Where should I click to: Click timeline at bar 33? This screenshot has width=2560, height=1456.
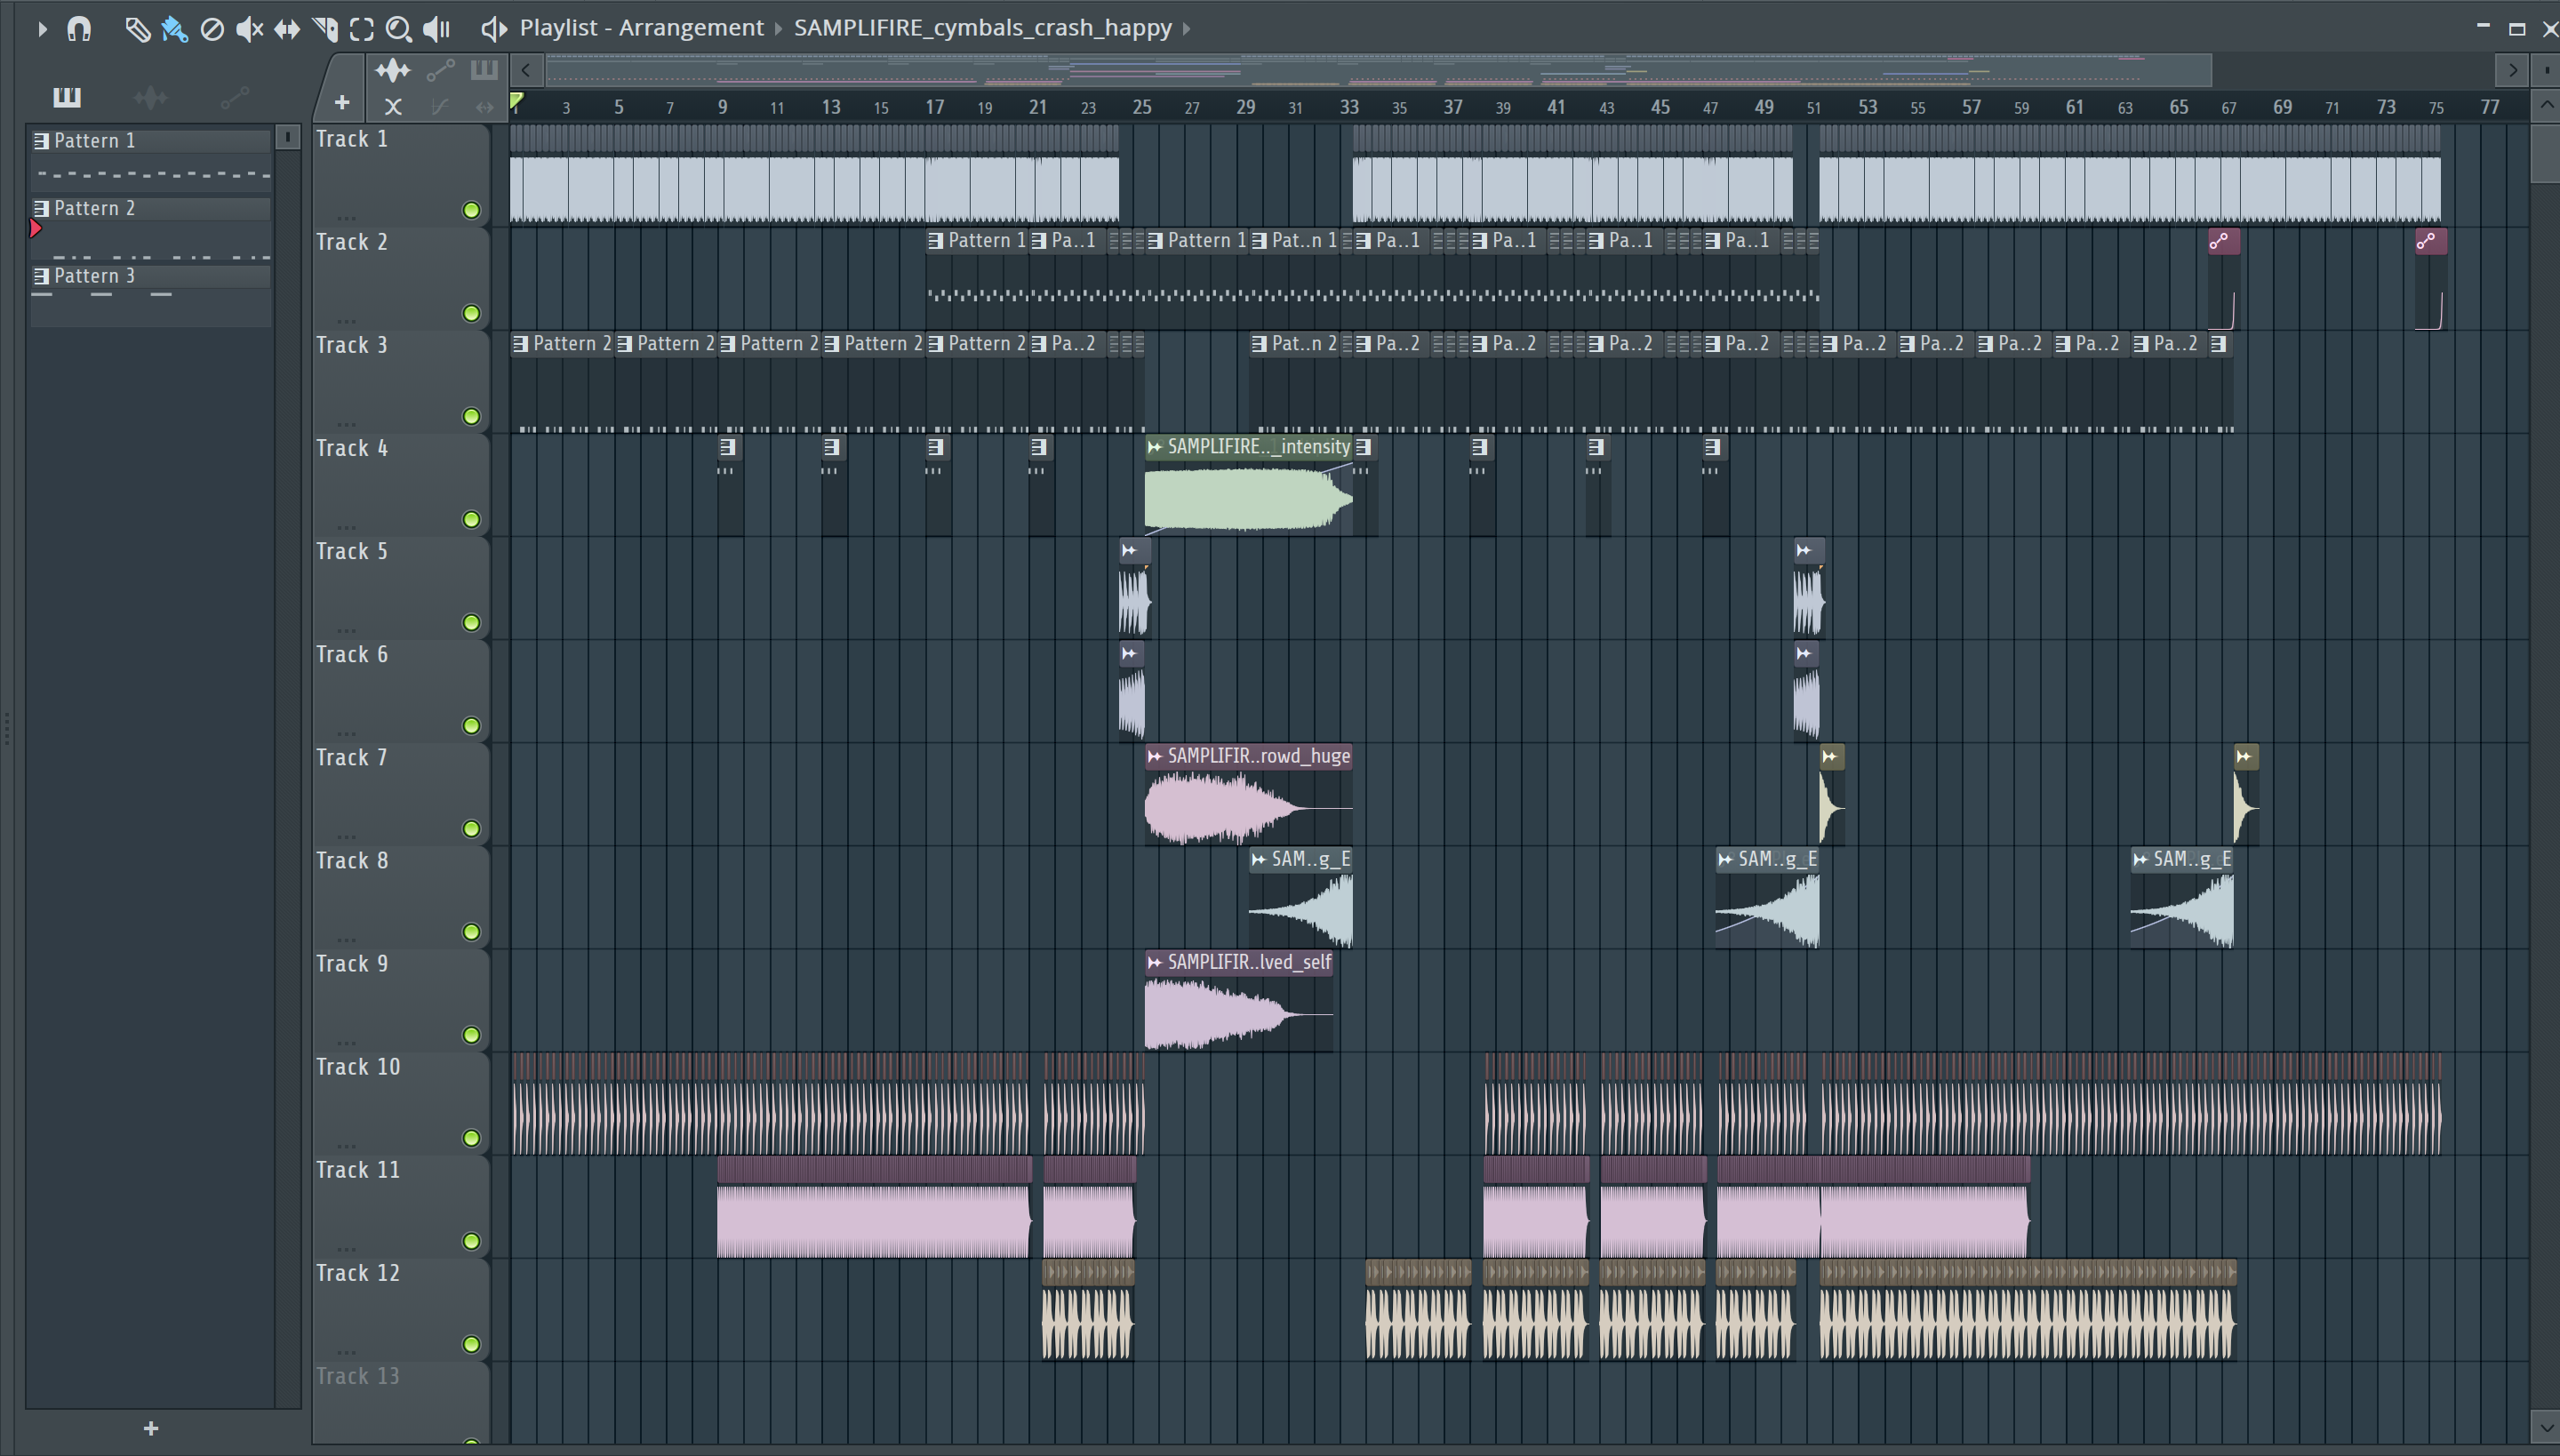coord(1349,107)
